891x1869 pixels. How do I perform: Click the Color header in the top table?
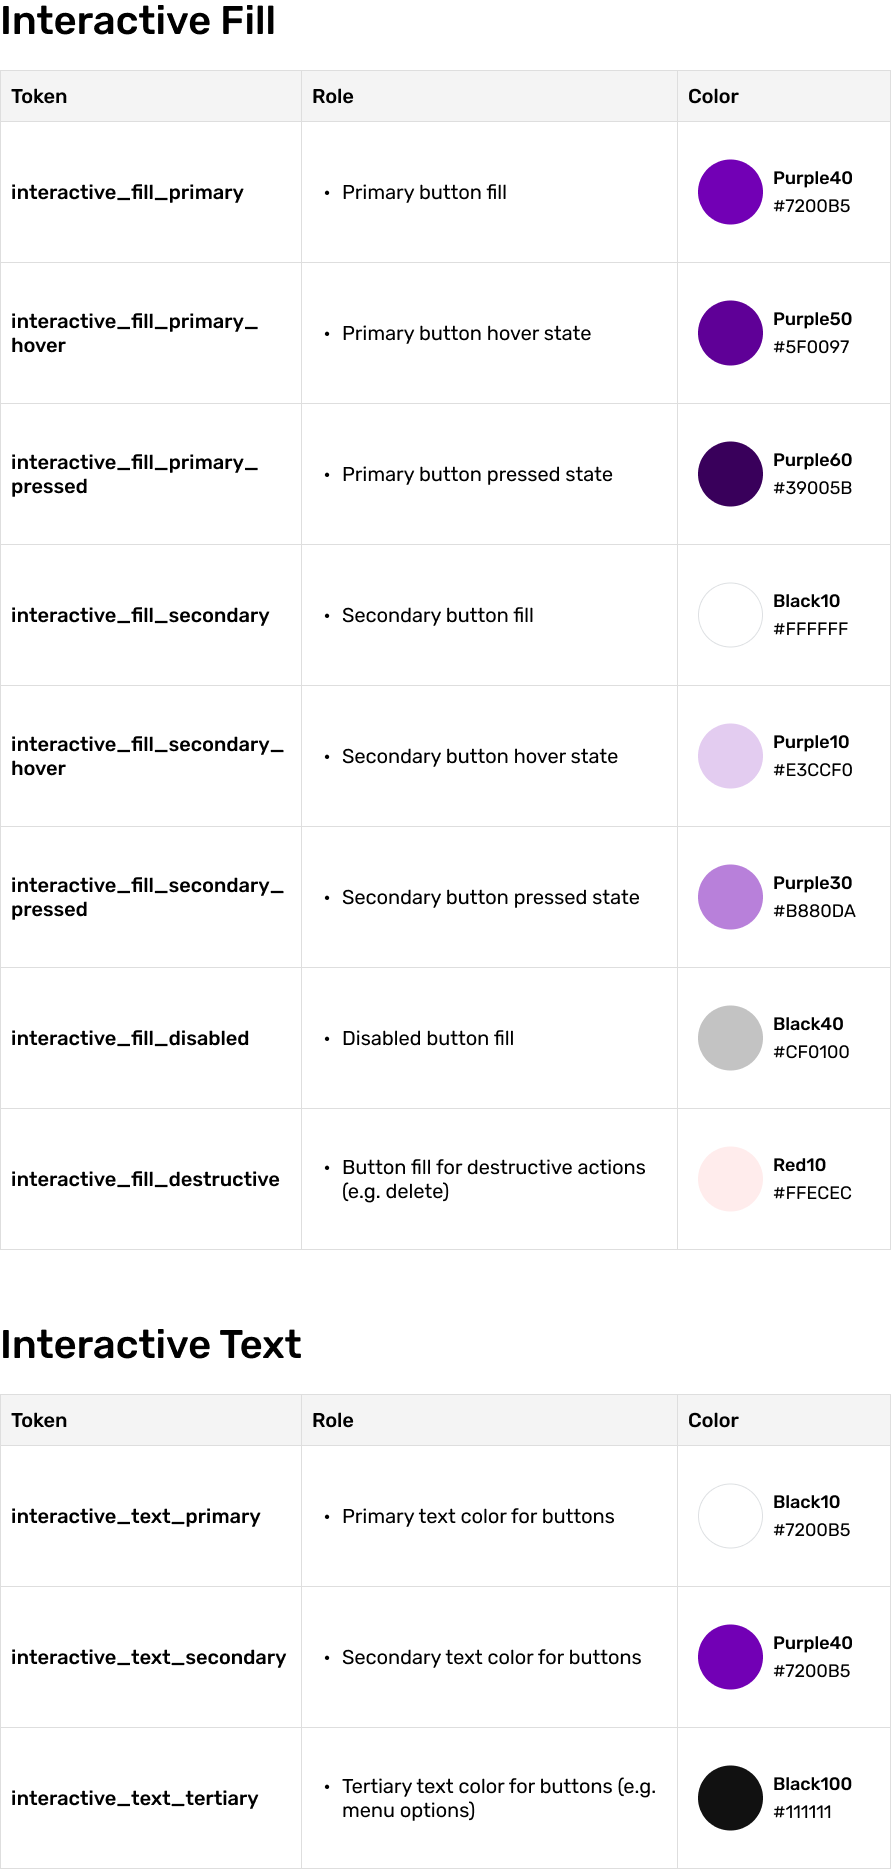click(x=713, y=96)
